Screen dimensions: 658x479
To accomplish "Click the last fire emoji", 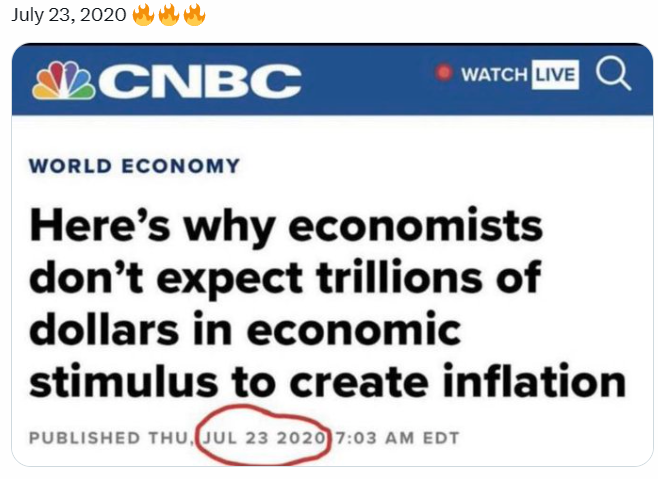I will pyautogui.click(x=195, y=17).
